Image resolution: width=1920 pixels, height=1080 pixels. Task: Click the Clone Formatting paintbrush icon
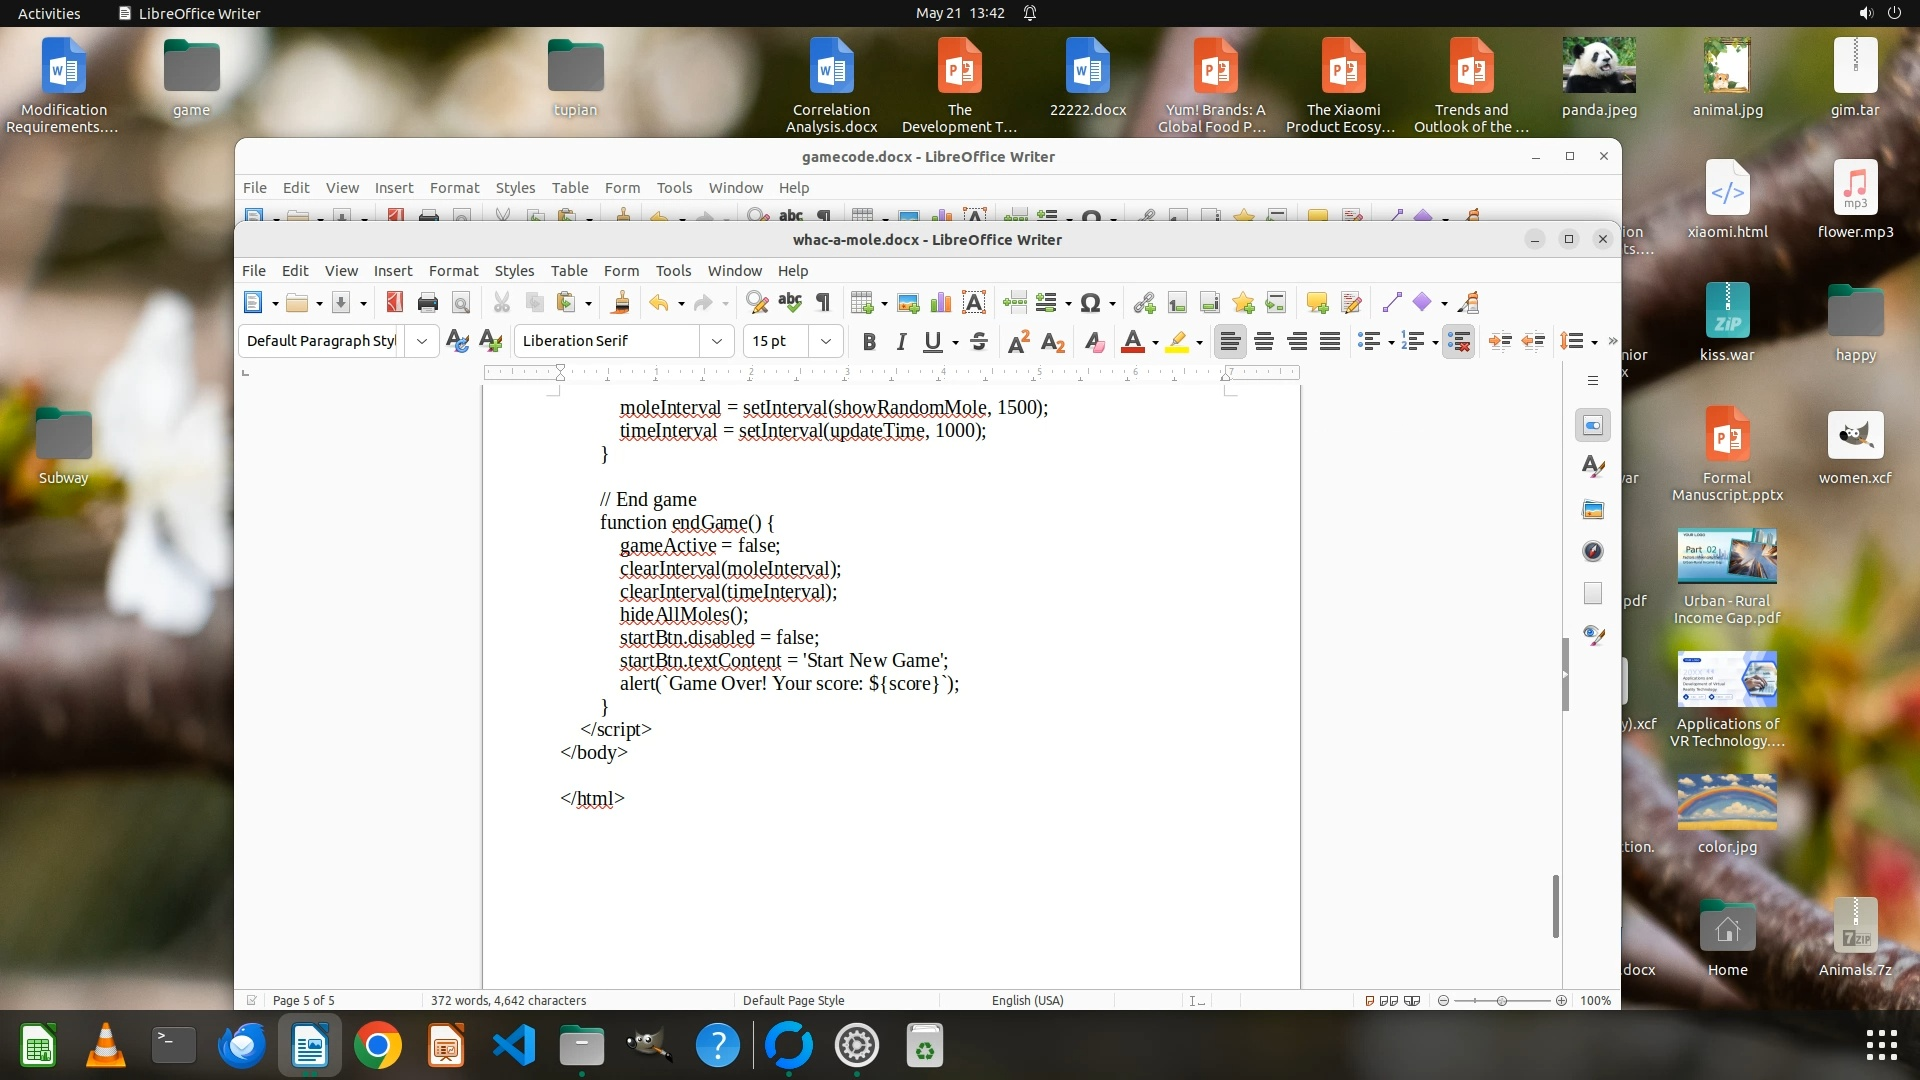(620, 303)
